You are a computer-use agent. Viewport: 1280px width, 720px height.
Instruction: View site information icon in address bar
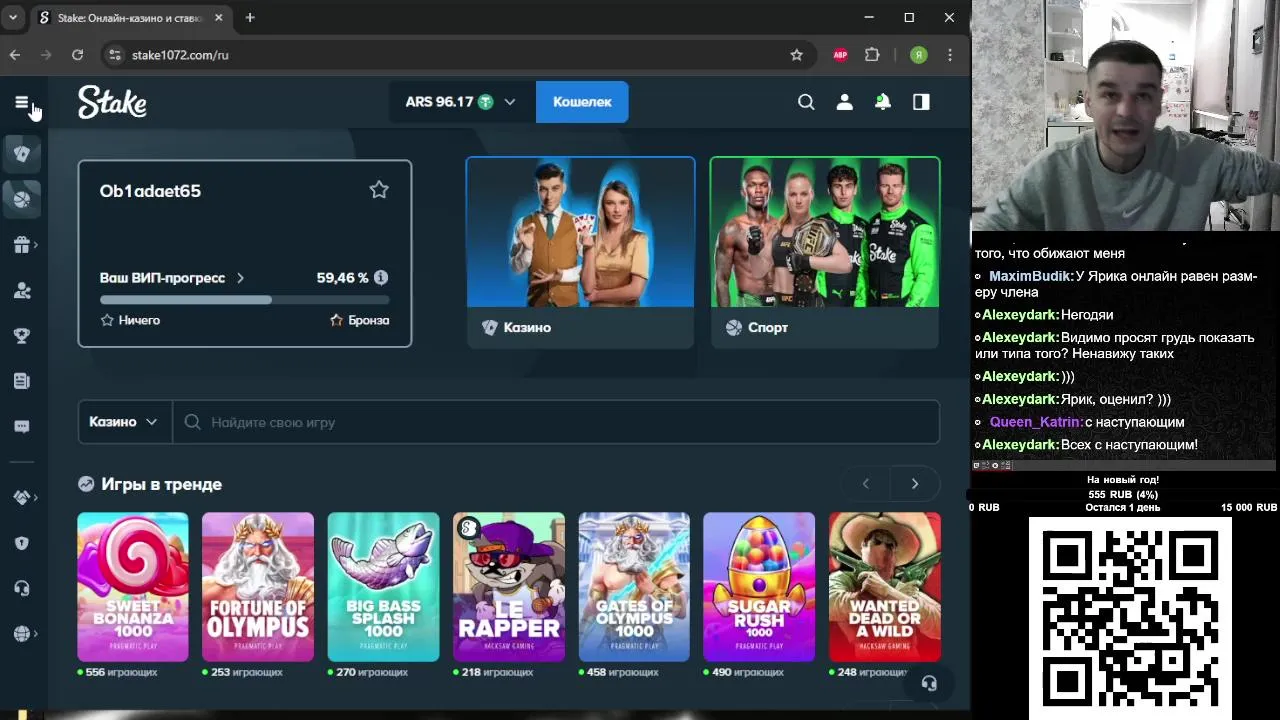(114, 55)
